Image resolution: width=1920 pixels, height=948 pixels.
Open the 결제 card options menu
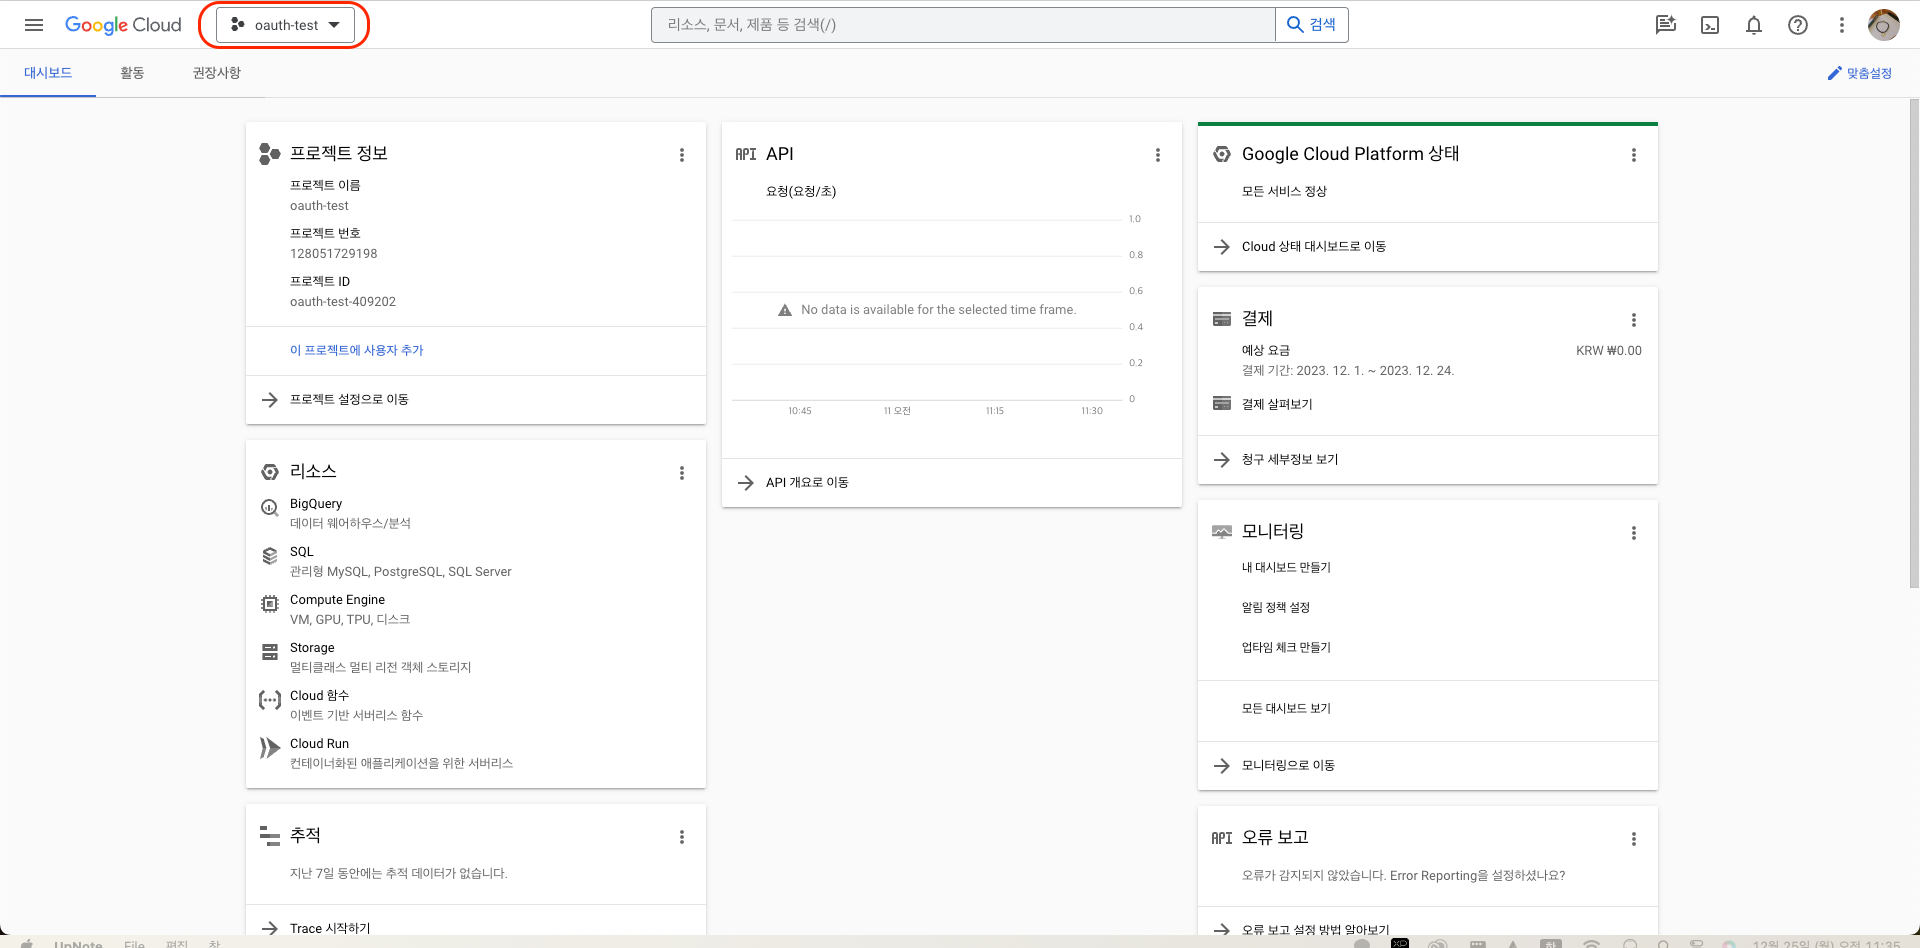point(1634,320)
